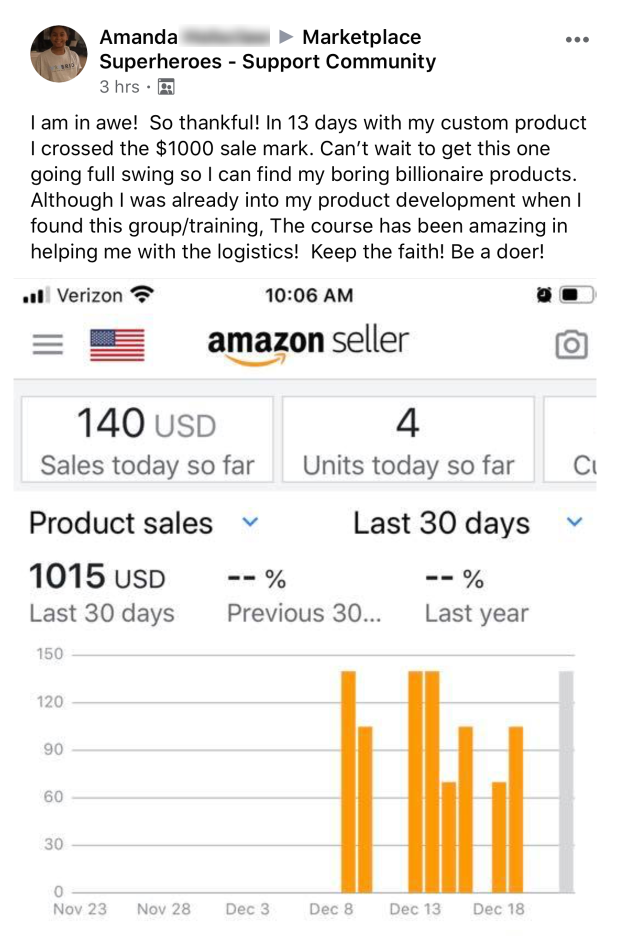
Task: Click the poster name Amanda
Action: [x=139, y=38]
